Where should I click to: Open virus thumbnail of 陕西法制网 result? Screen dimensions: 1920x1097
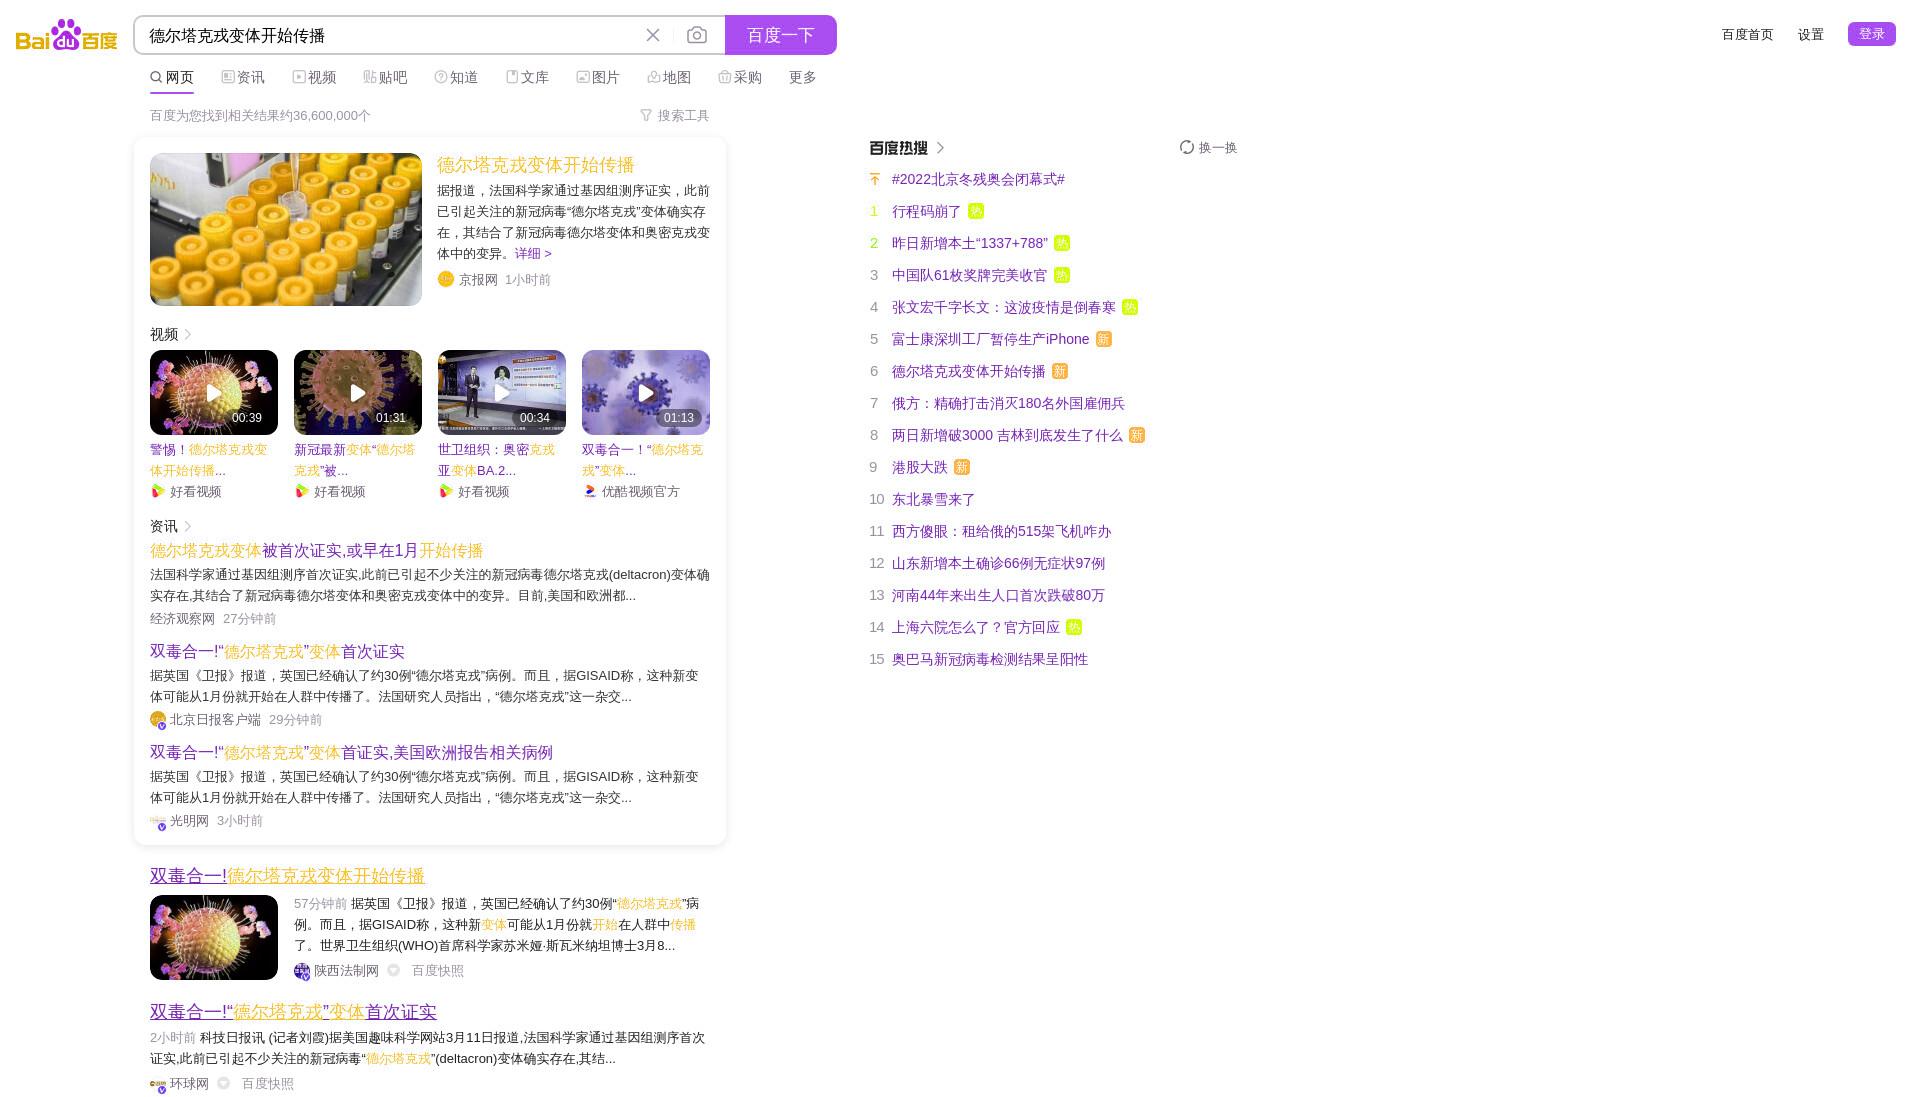214,937
